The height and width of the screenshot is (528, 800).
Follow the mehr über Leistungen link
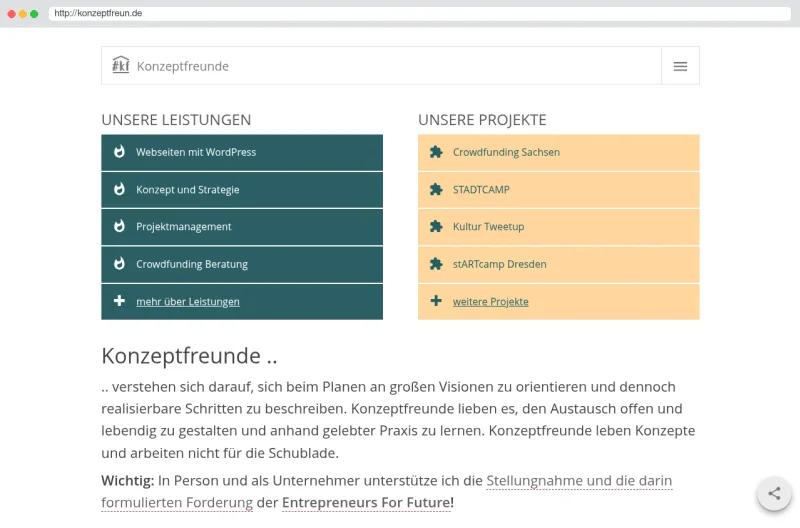point(188,301)
